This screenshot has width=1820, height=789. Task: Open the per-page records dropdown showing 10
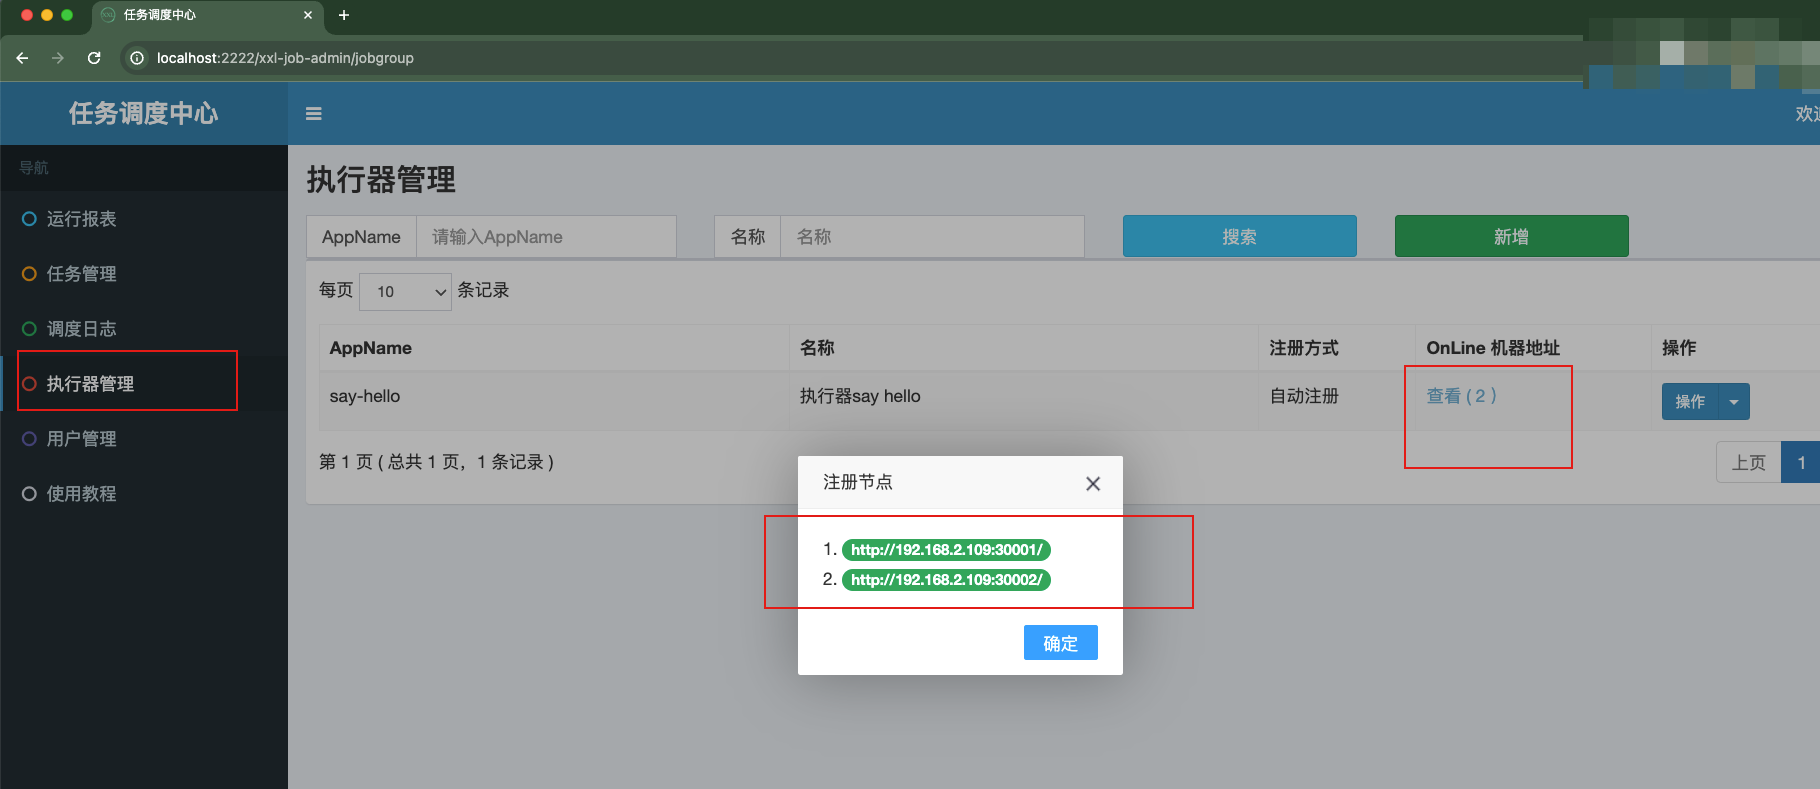tap(405, 292)
